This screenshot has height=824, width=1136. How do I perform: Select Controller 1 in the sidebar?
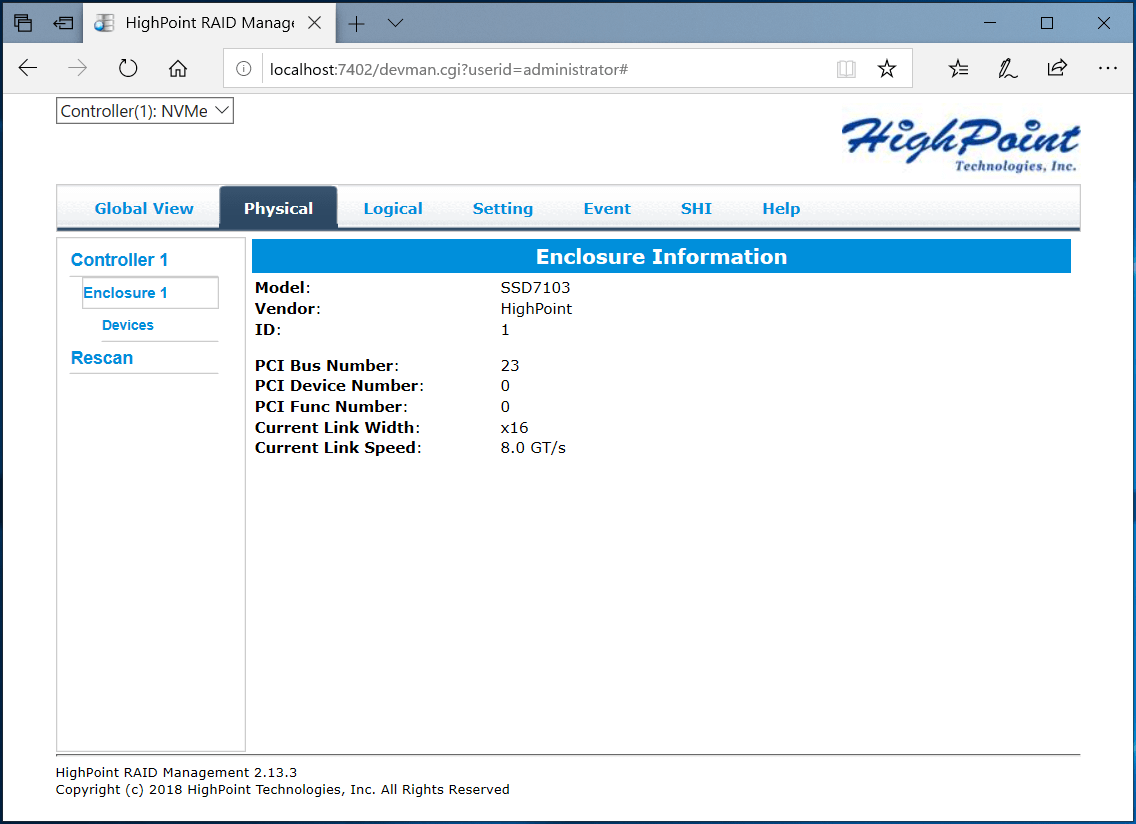(119, 259)
